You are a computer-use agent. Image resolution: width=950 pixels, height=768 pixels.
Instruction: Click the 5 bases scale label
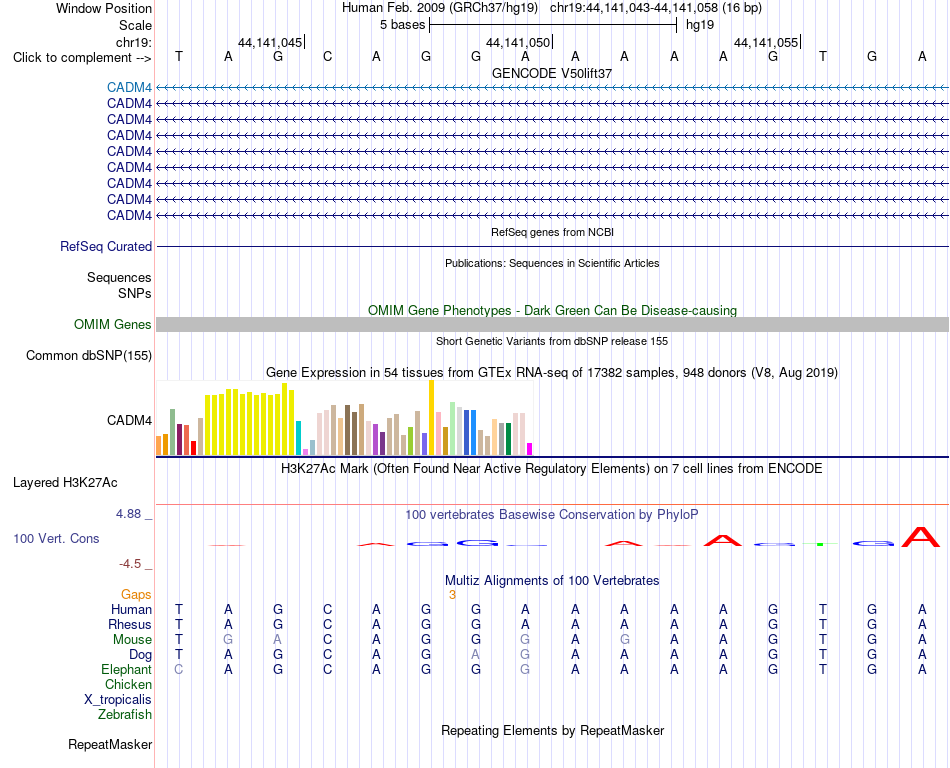[x=402, y=25]
